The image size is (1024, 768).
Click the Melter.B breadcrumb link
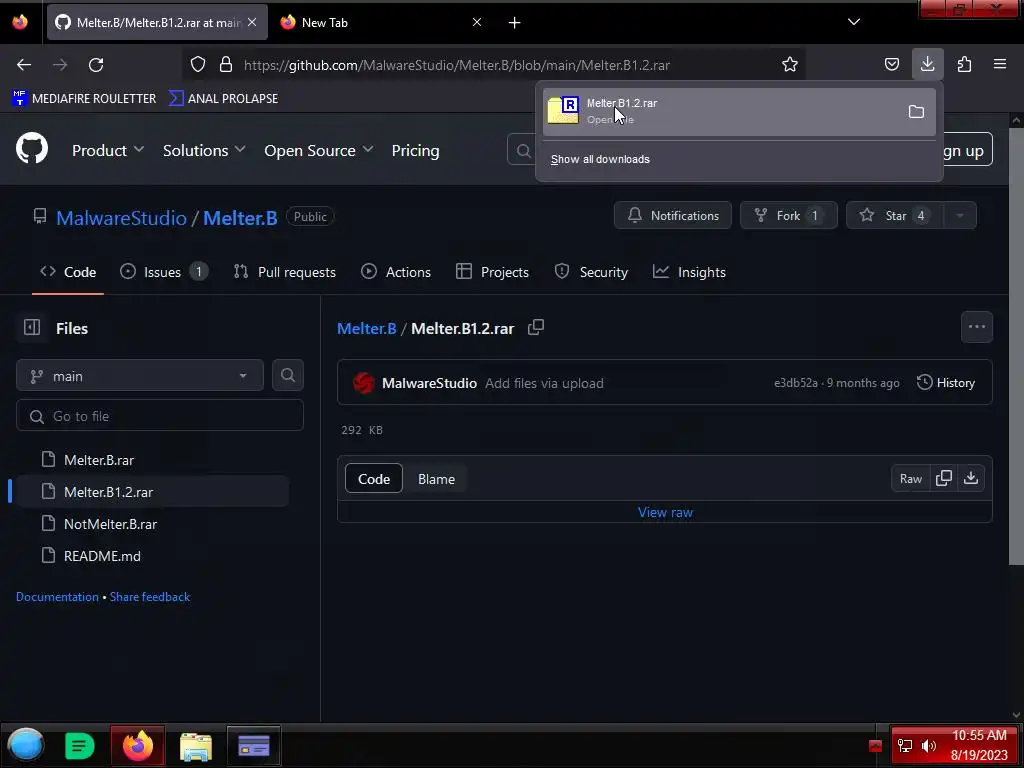(366, 328)
